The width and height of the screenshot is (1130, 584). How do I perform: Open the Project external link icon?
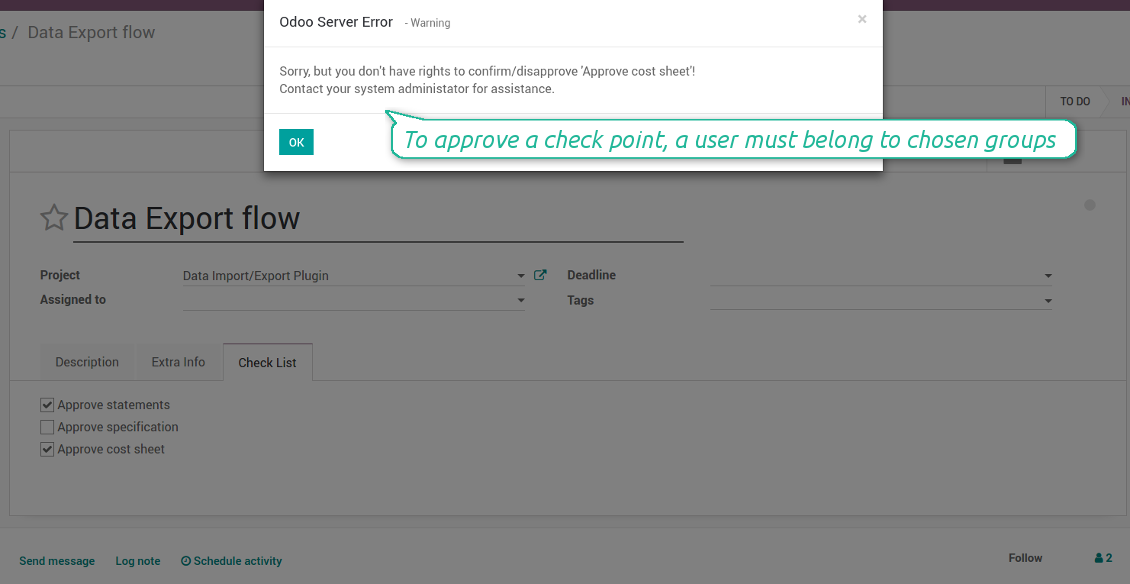[x=540, y=275]
